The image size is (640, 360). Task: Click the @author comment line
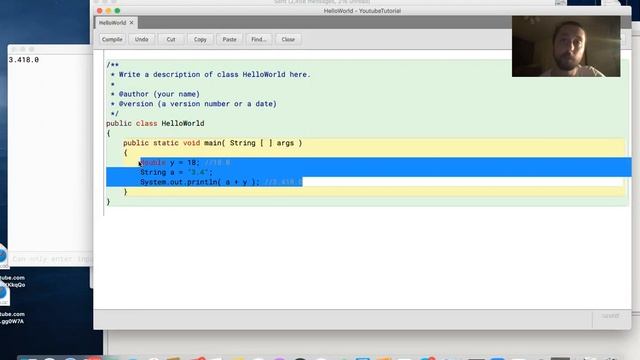[x=155, y=94]
